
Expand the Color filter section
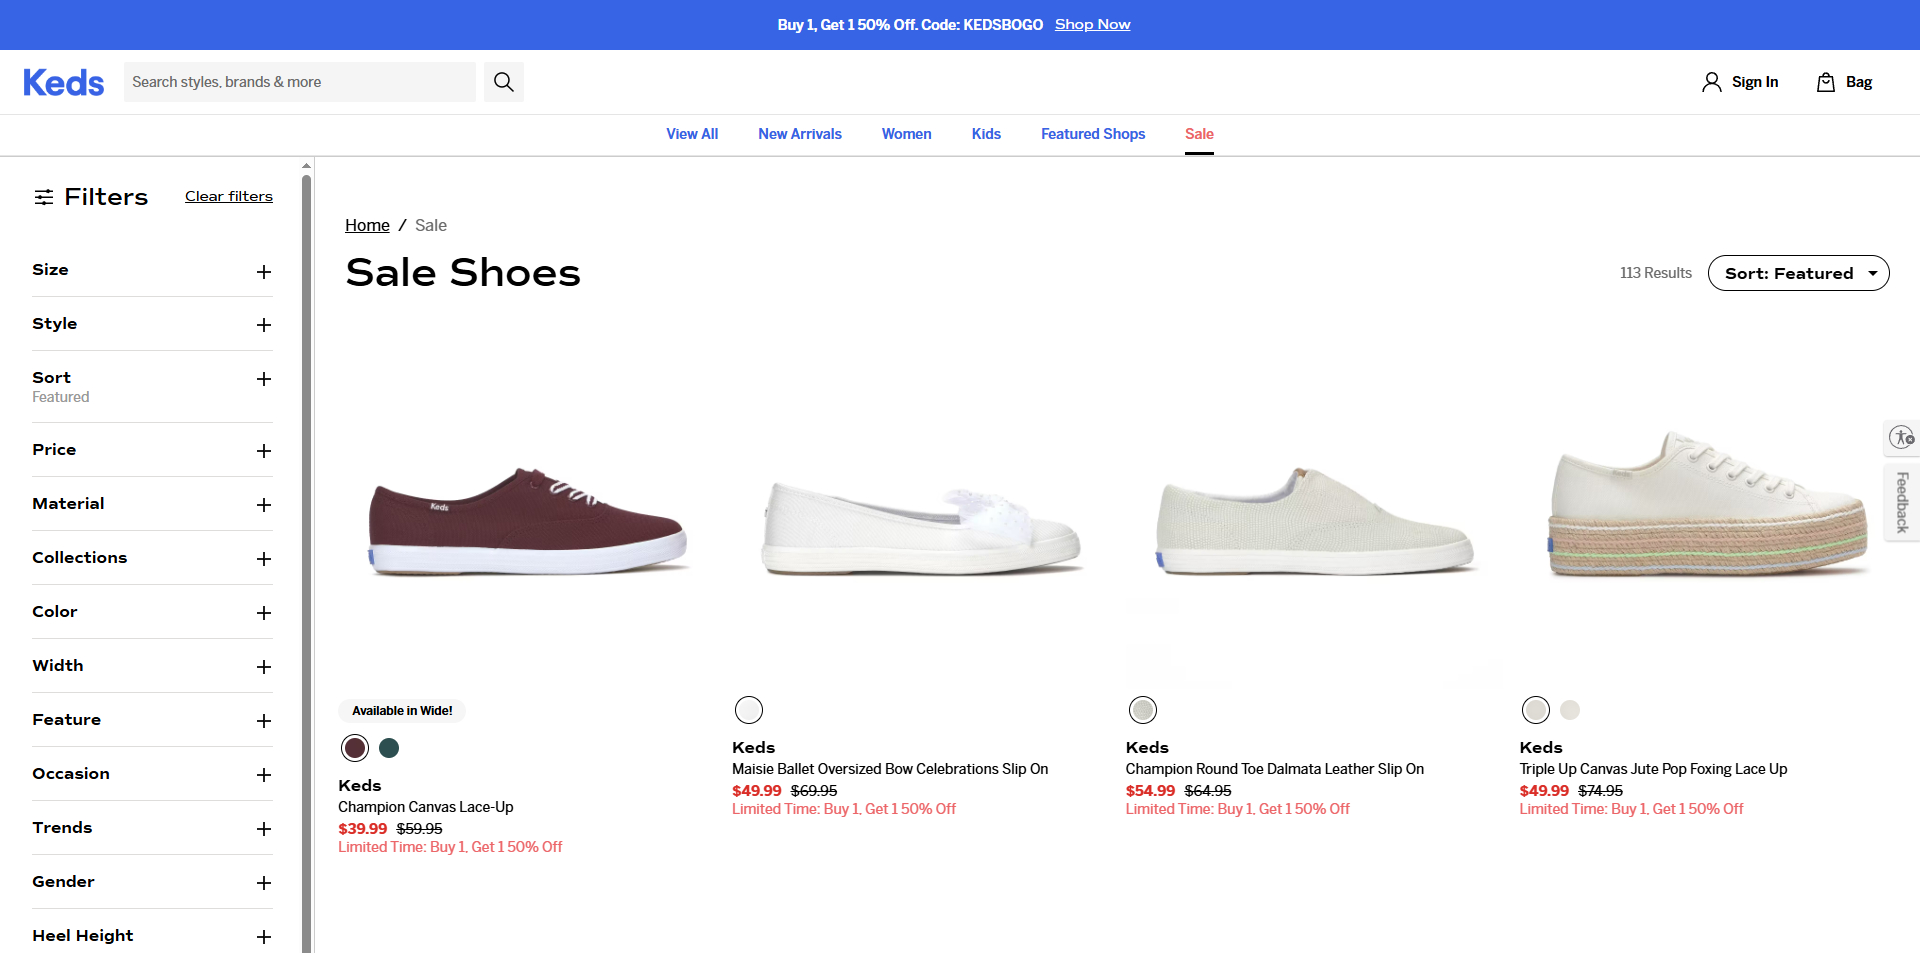[x=264, y=613]
